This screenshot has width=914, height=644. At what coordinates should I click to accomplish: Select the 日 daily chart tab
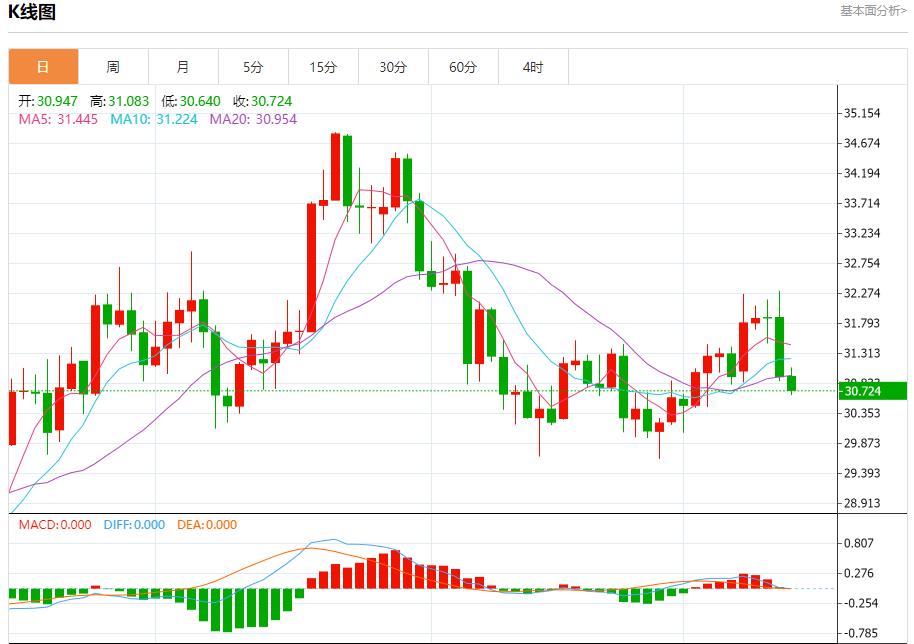point(43,67)
